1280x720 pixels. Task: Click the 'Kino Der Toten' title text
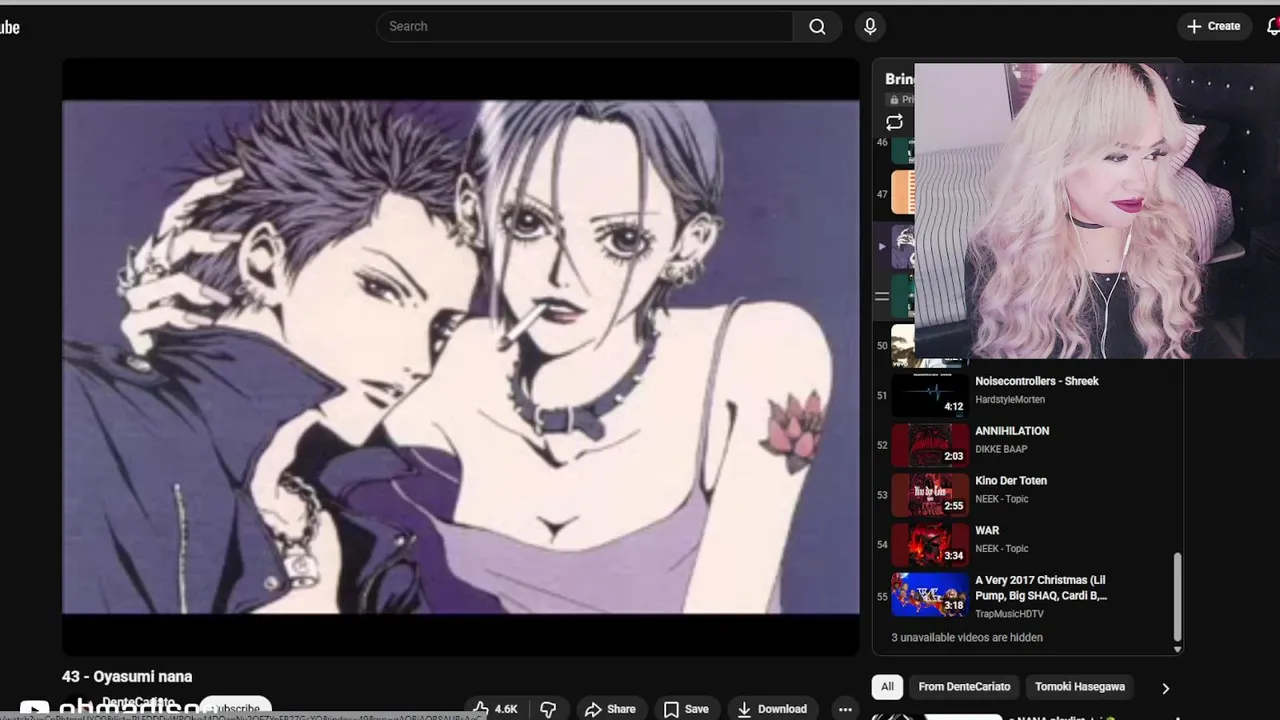(x=1011, y=481)
